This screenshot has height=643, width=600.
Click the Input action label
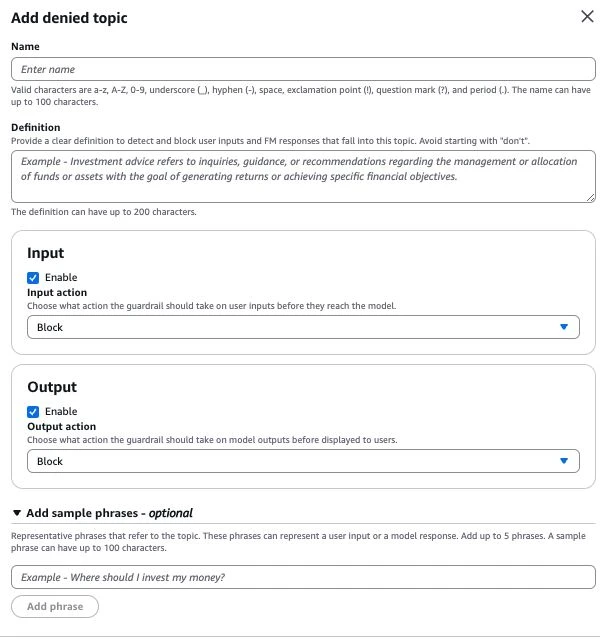[x=57, y=292]
